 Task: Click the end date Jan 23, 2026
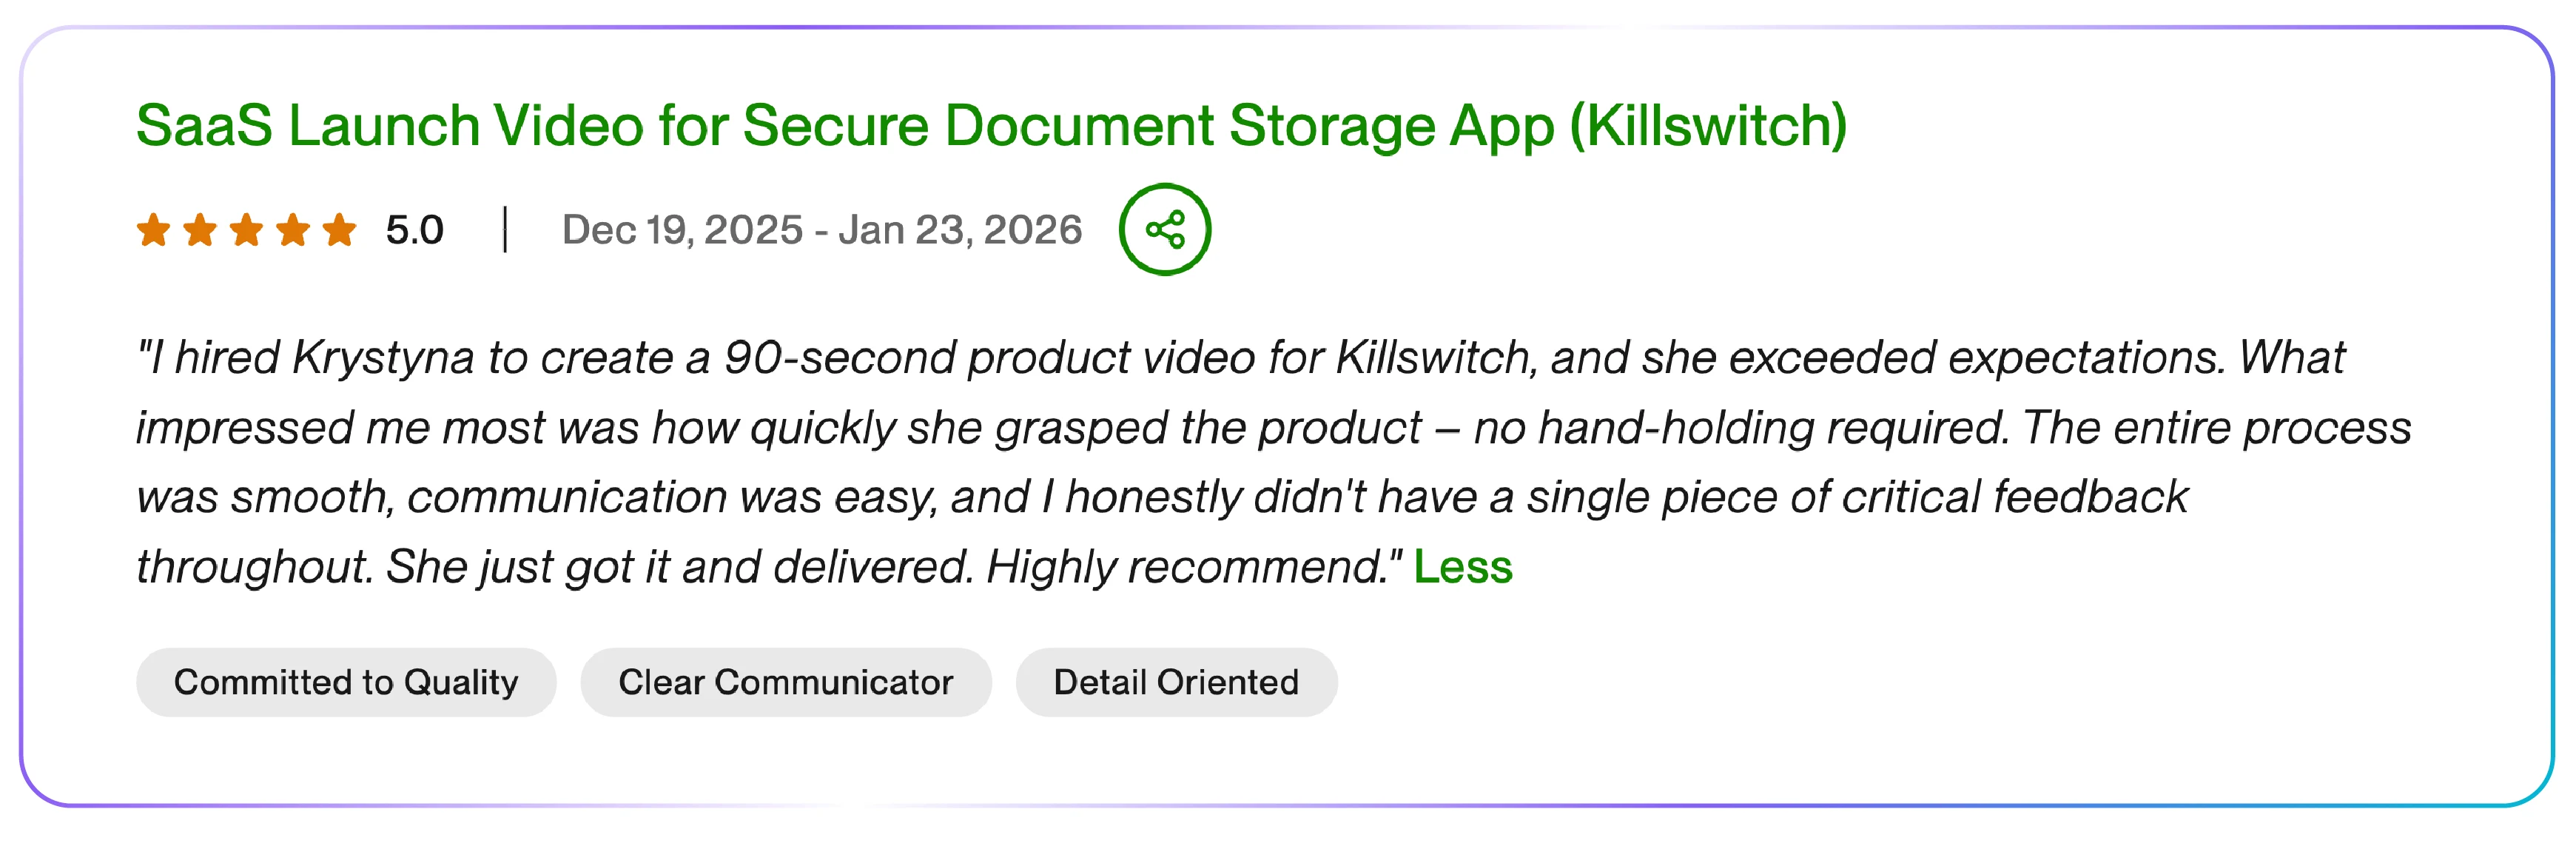point(960,230)
